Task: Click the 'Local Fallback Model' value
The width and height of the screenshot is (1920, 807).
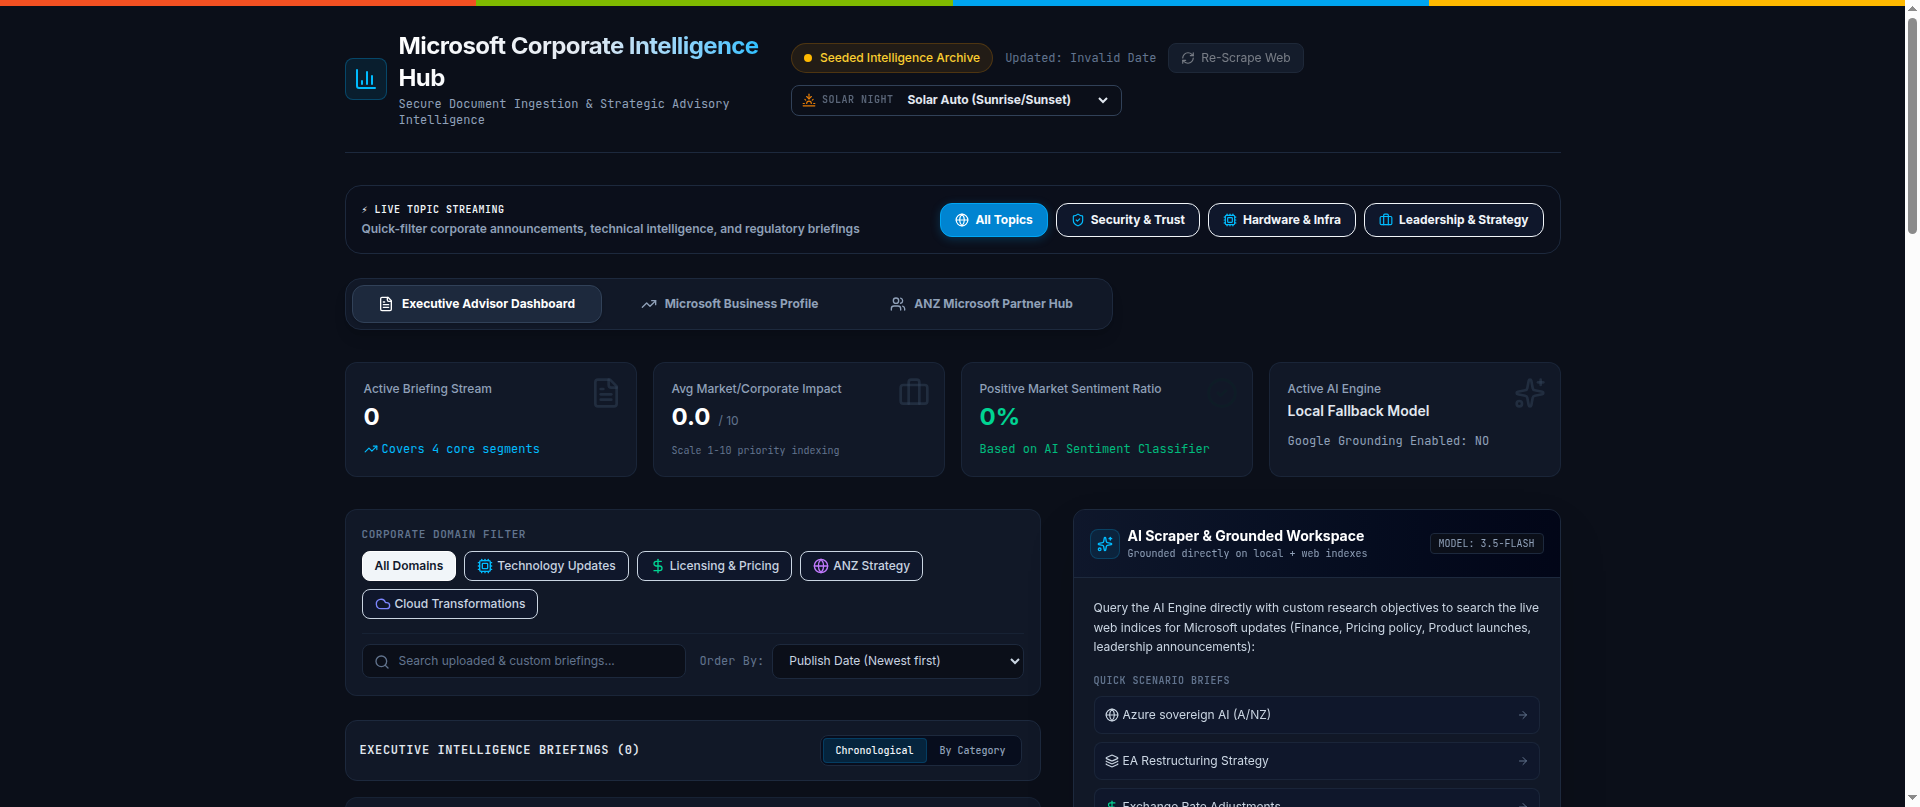Action: [1358, 411]
